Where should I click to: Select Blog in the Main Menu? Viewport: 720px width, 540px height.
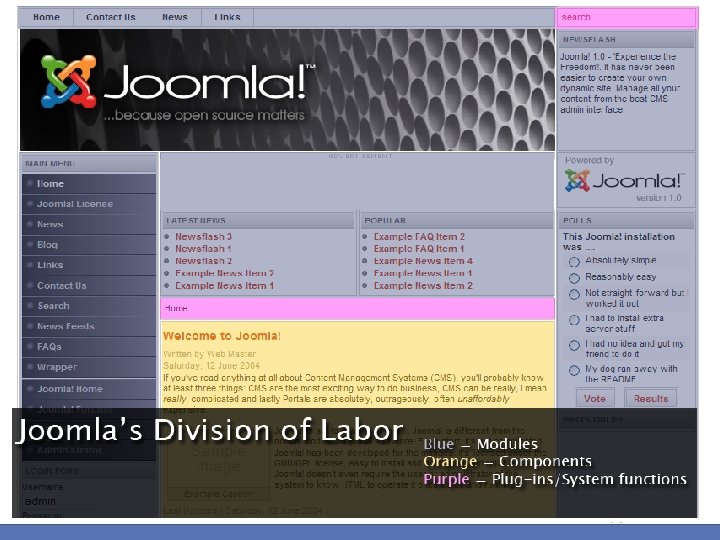click(89, 245)
